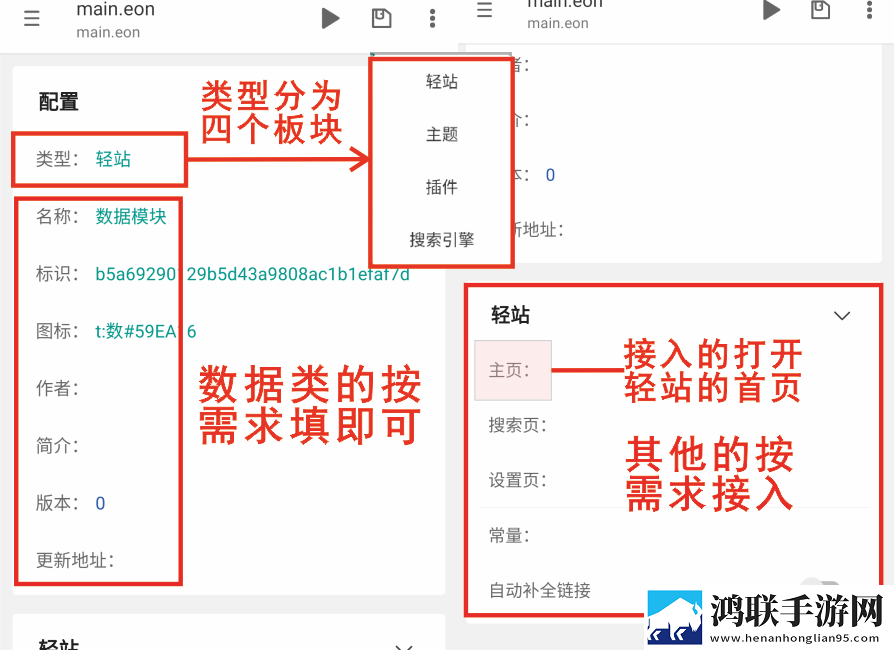Edit the 版本 value 0 in left config

pyautogui.click(x=100, y=503)
